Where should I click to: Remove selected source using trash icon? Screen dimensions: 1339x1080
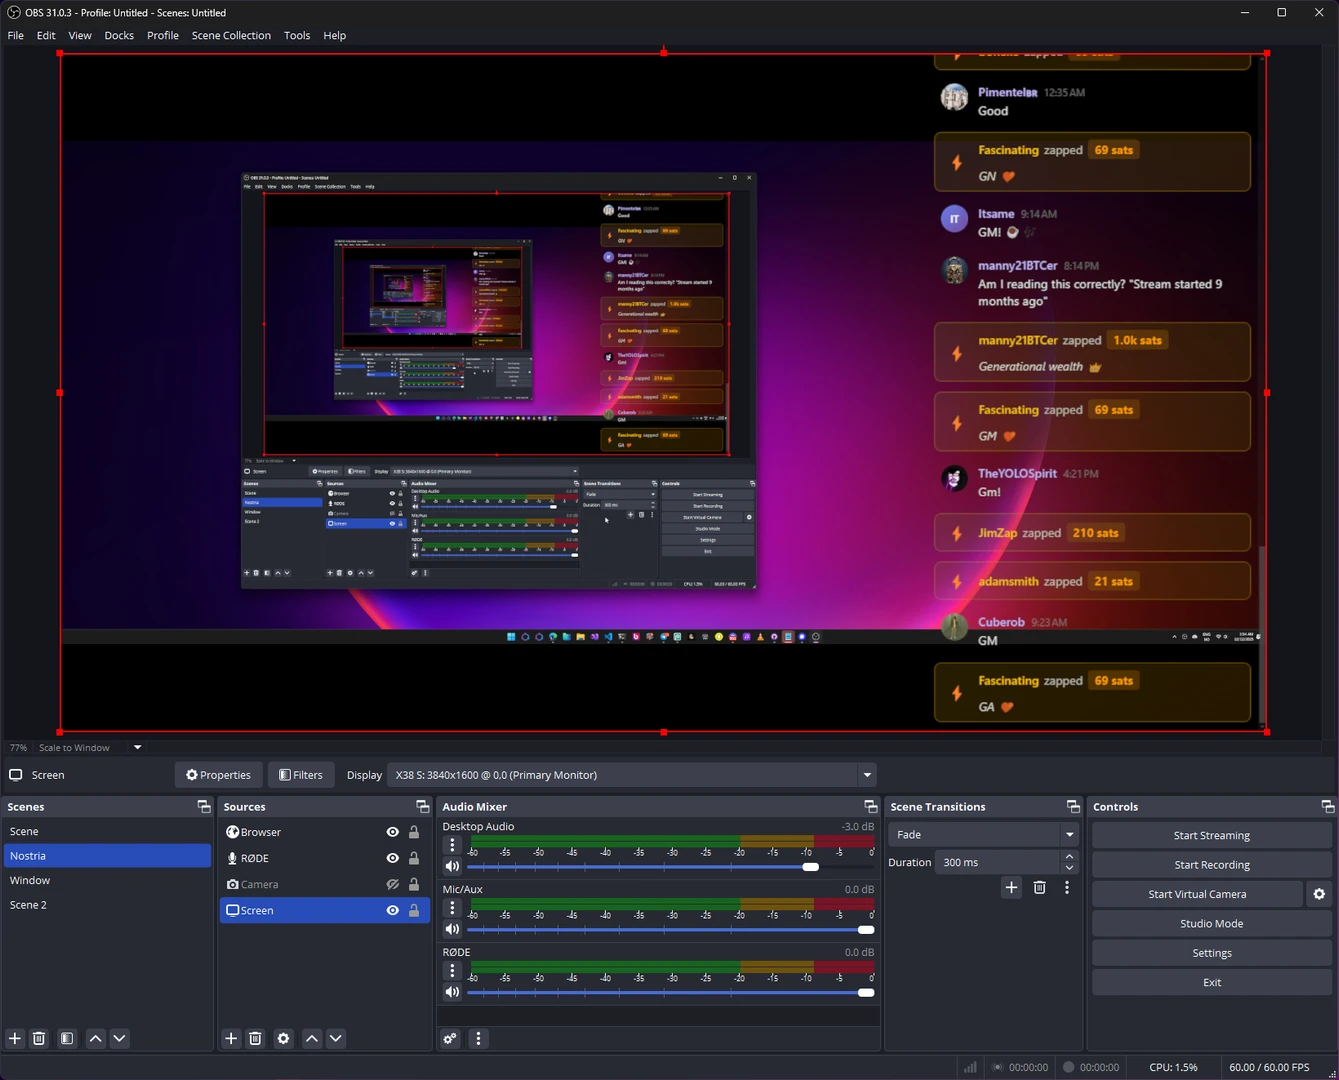click(255, 1039)
